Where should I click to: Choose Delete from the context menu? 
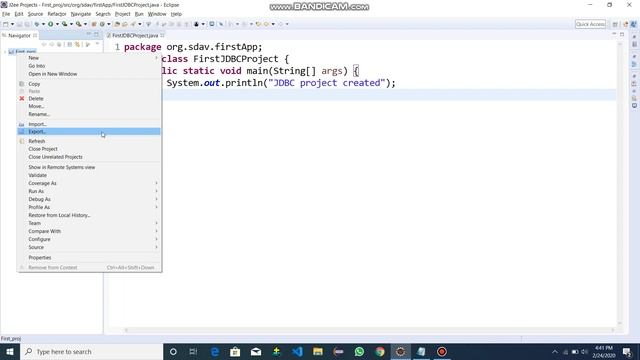[x=89, y=98]
